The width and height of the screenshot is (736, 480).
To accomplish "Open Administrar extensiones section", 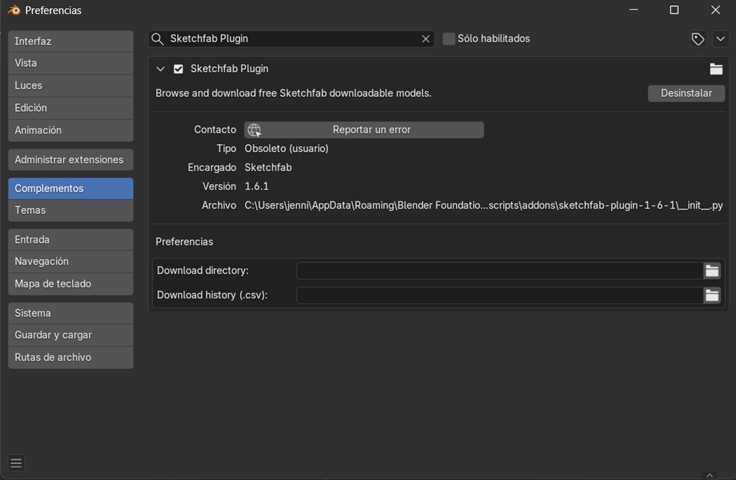I will click(x=71, y=160).
